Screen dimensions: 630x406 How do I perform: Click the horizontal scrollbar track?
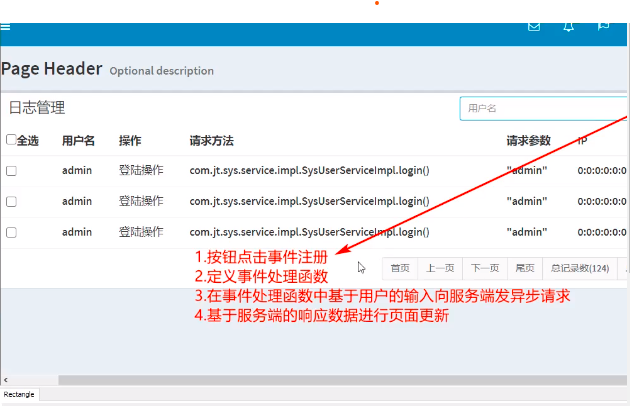342,380
